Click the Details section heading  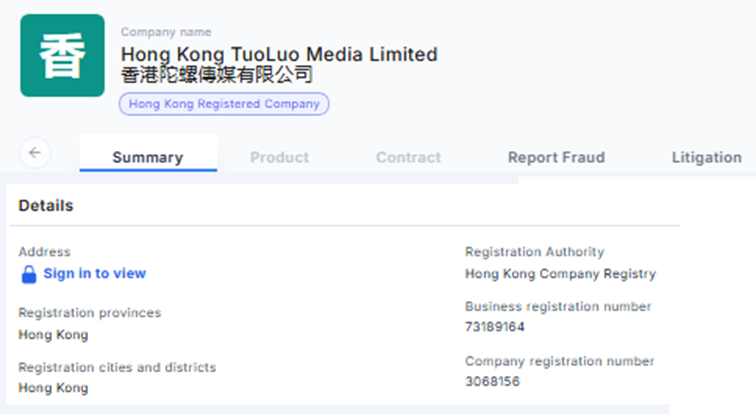tap(46, 206)
